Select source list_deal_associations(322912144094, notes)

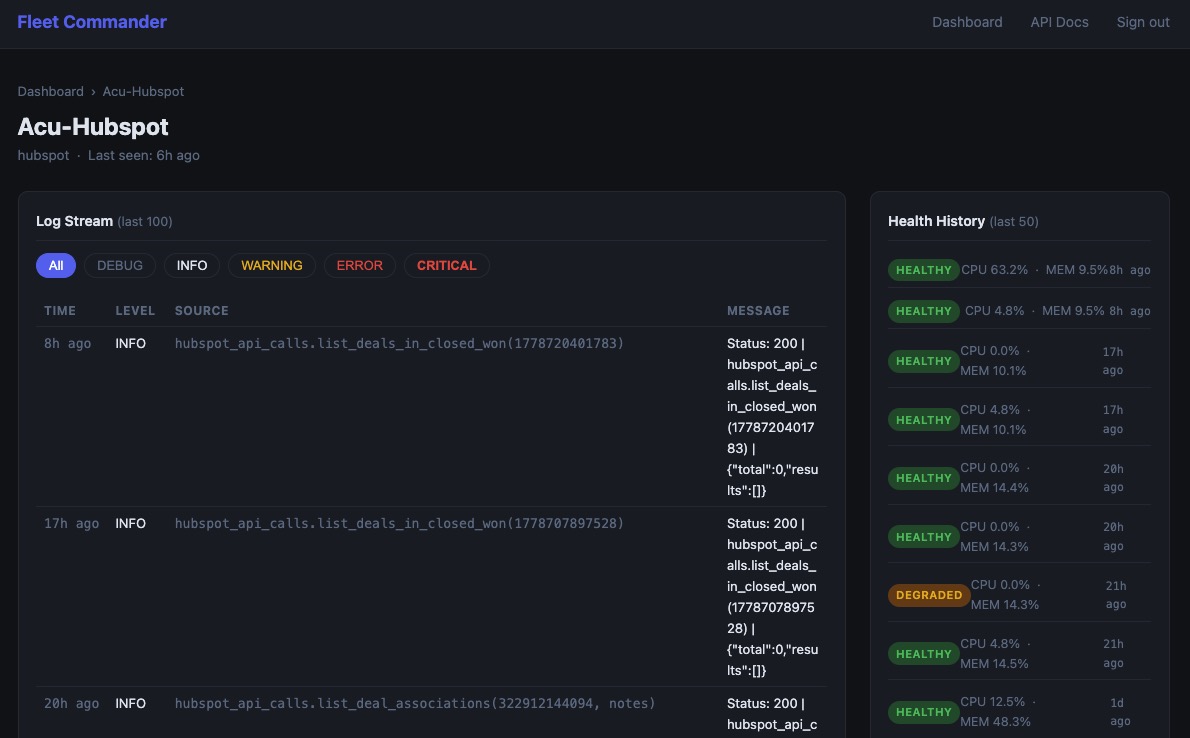click(x=415, y=703)
